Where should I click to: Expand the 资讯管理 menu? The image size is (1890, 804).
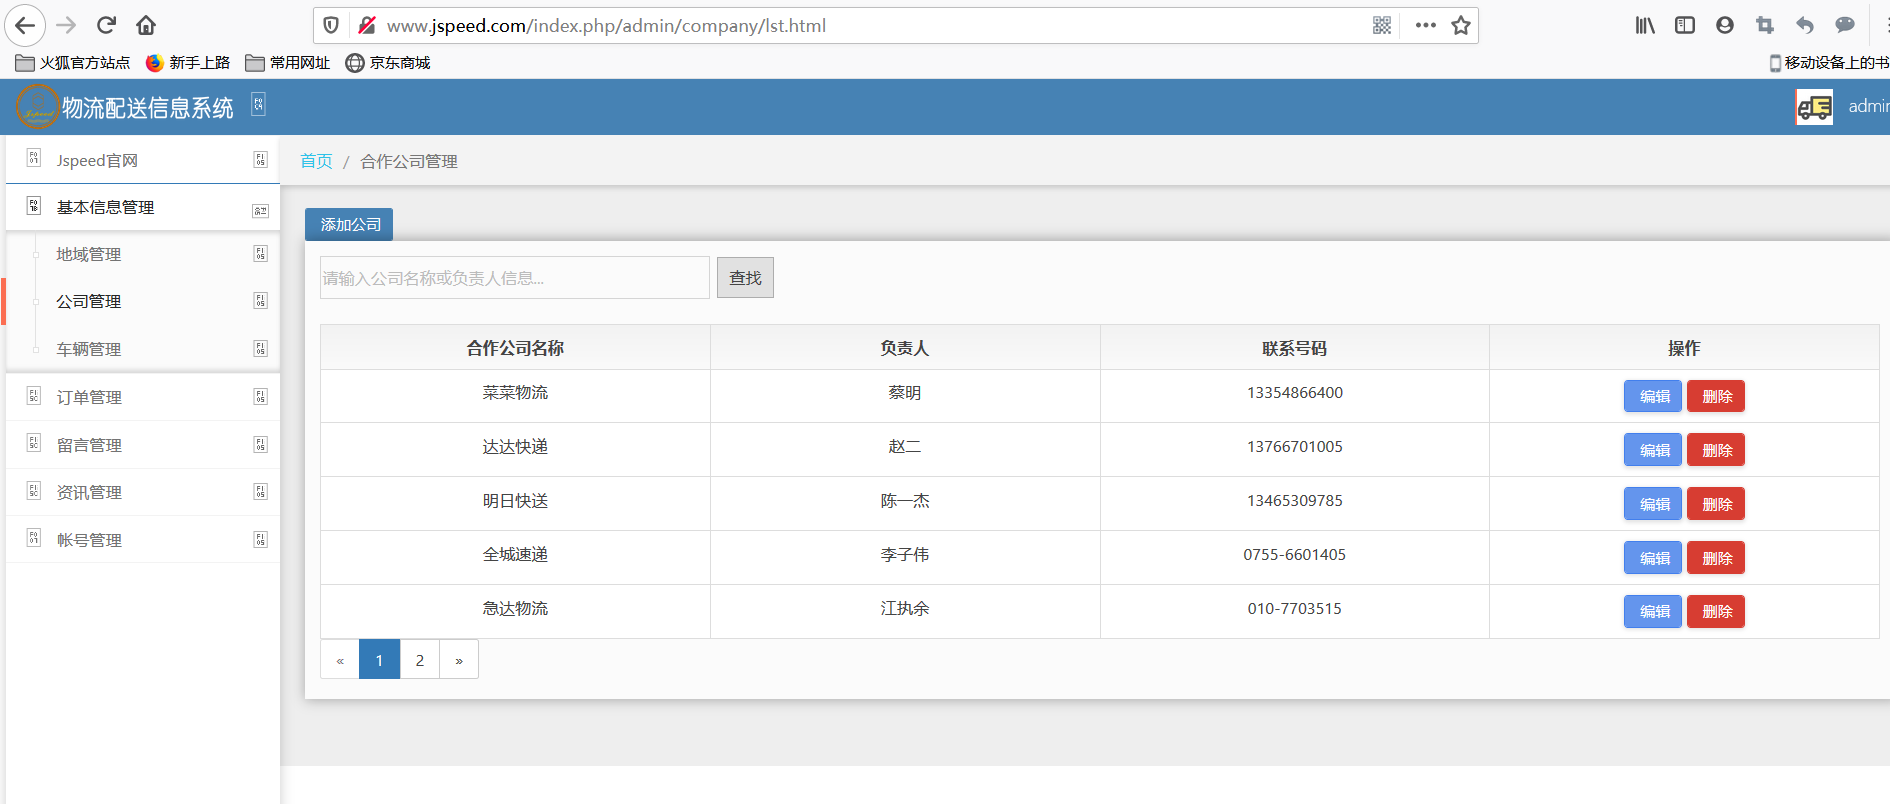143,492
